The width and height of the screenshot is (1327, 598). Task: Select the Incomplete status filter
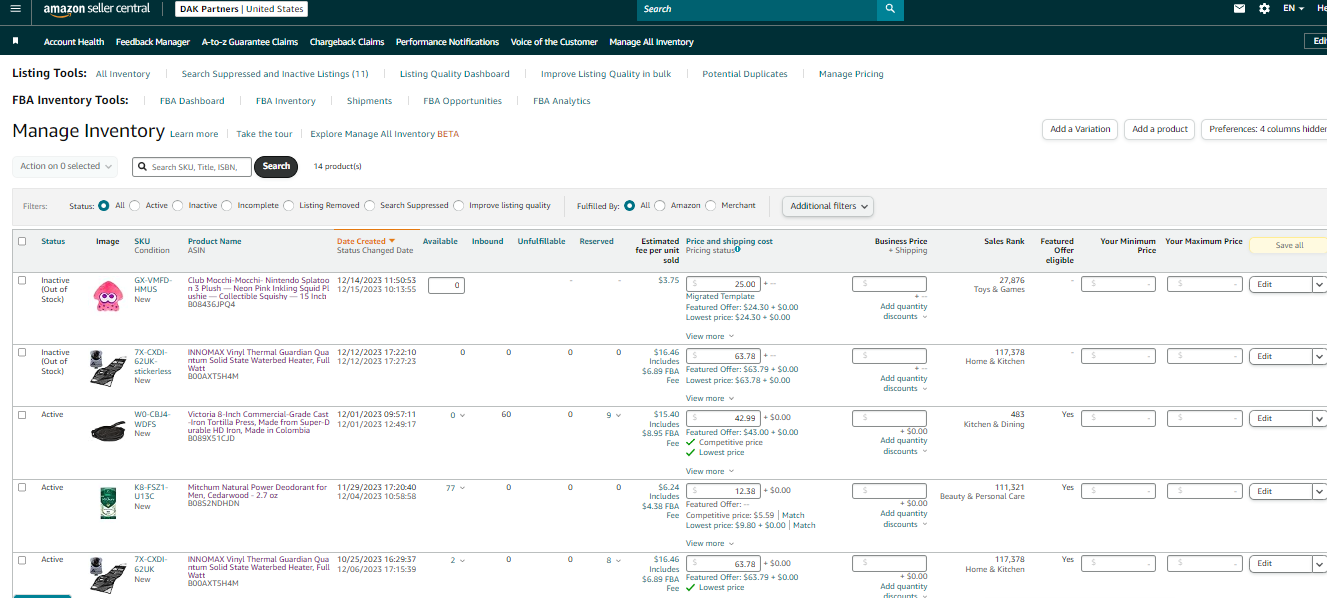tap(226, 205)
